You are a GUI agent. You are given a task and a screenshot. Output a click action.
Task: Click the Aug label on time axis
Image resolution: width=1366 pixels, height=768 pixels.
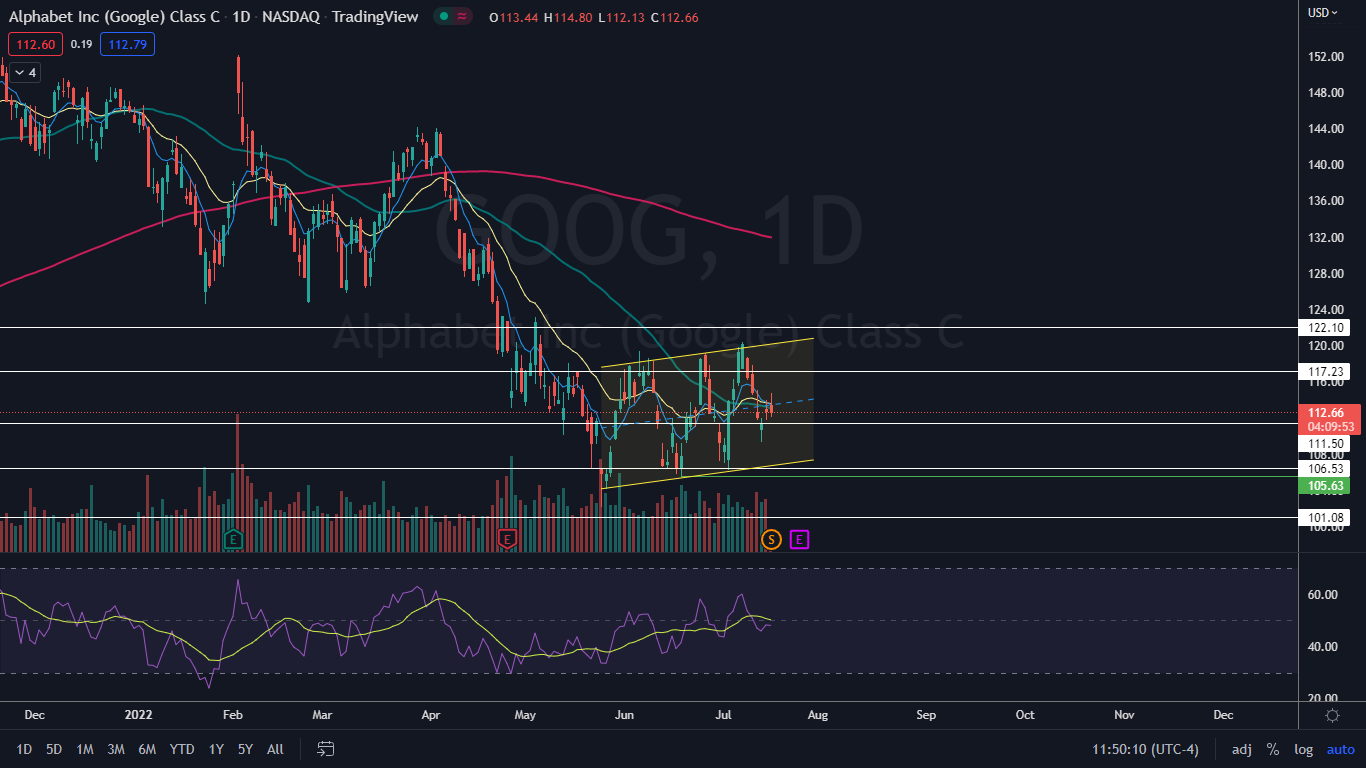tap(818, 716)
